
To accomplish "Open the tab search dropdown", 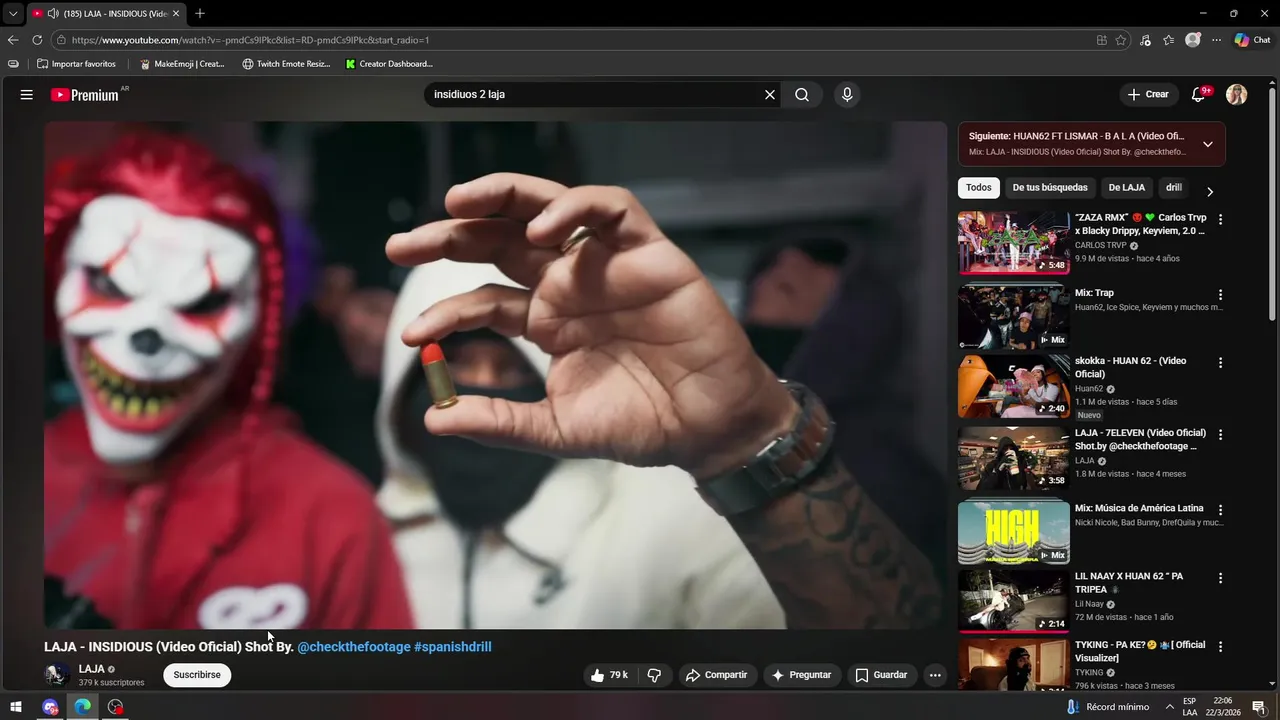I will pos(12,13).
